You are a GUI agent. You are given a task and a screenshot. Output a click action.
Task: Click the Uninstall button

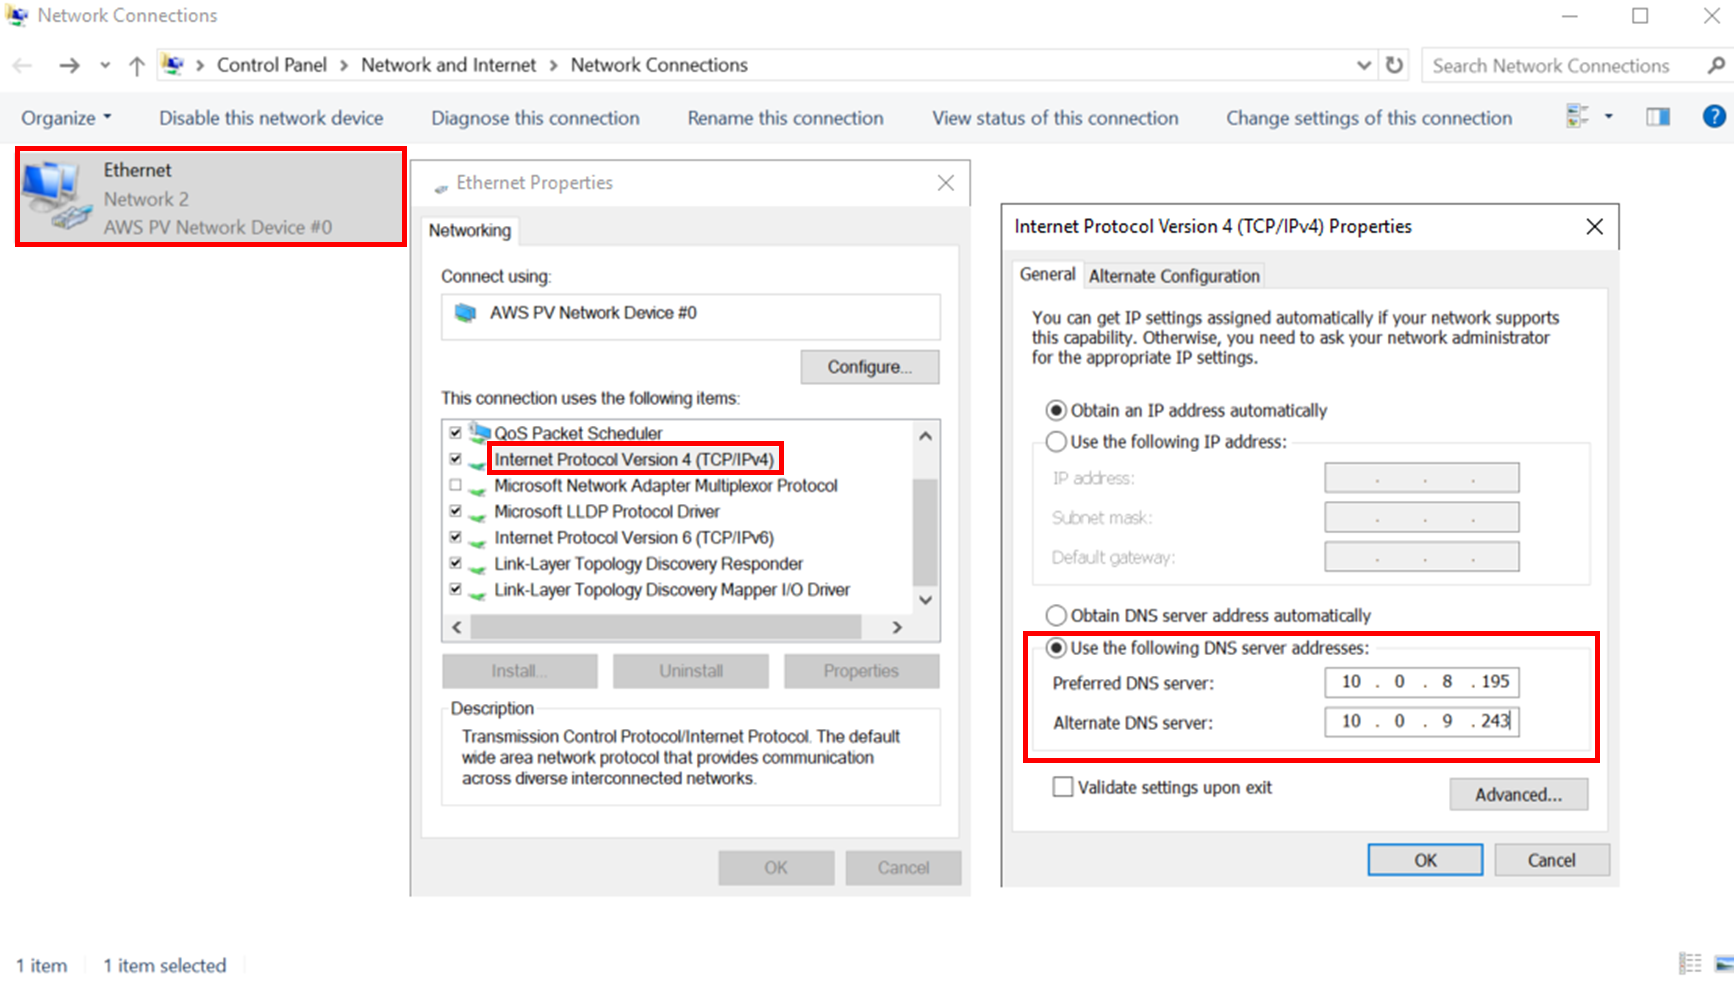[x=690, y=671]
